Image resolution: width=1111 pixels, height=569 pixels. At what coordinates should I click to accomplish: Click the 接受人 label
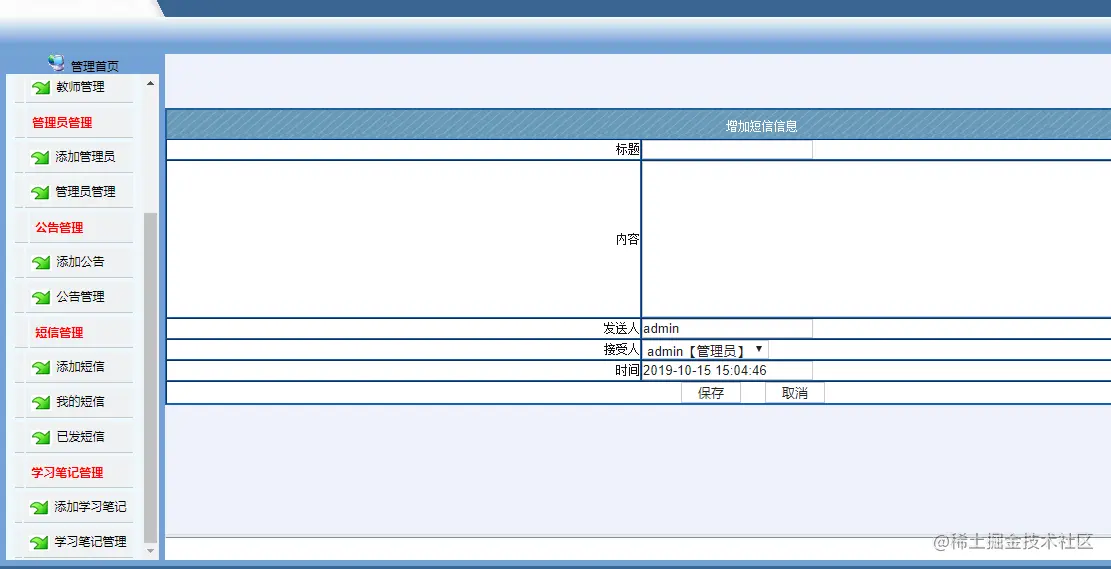point(621,349)
